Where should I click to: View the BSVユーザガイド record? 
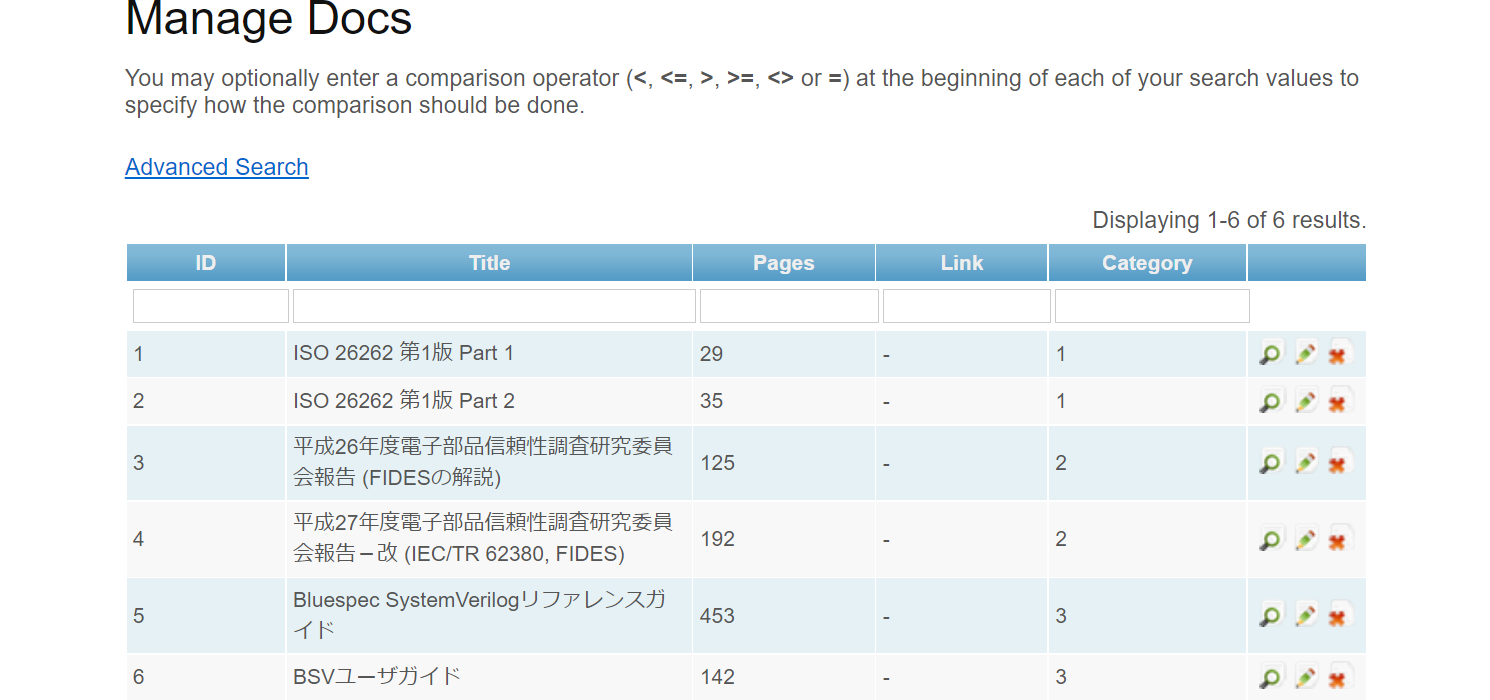click(x=1270, y=678)
